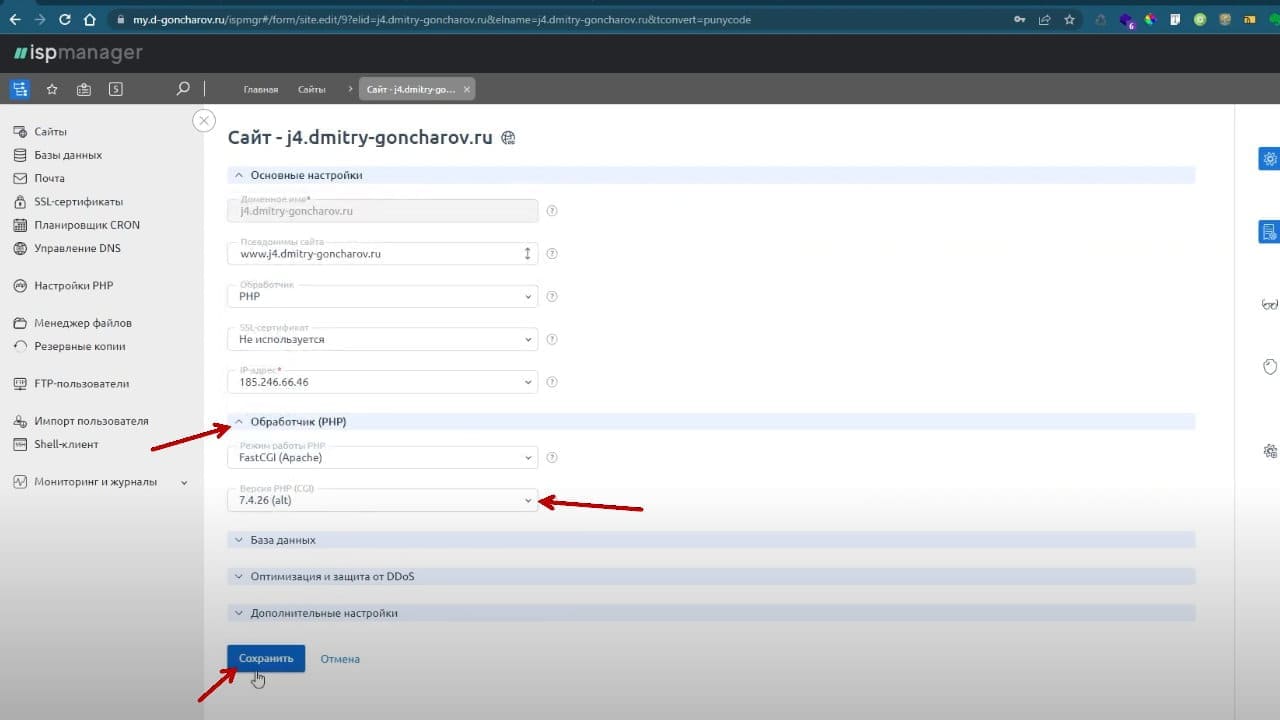Image resolution: width=1280 pixels, height=720 pixels.
Task: Show help for IP-адрес field
Action: click(552, 382)
